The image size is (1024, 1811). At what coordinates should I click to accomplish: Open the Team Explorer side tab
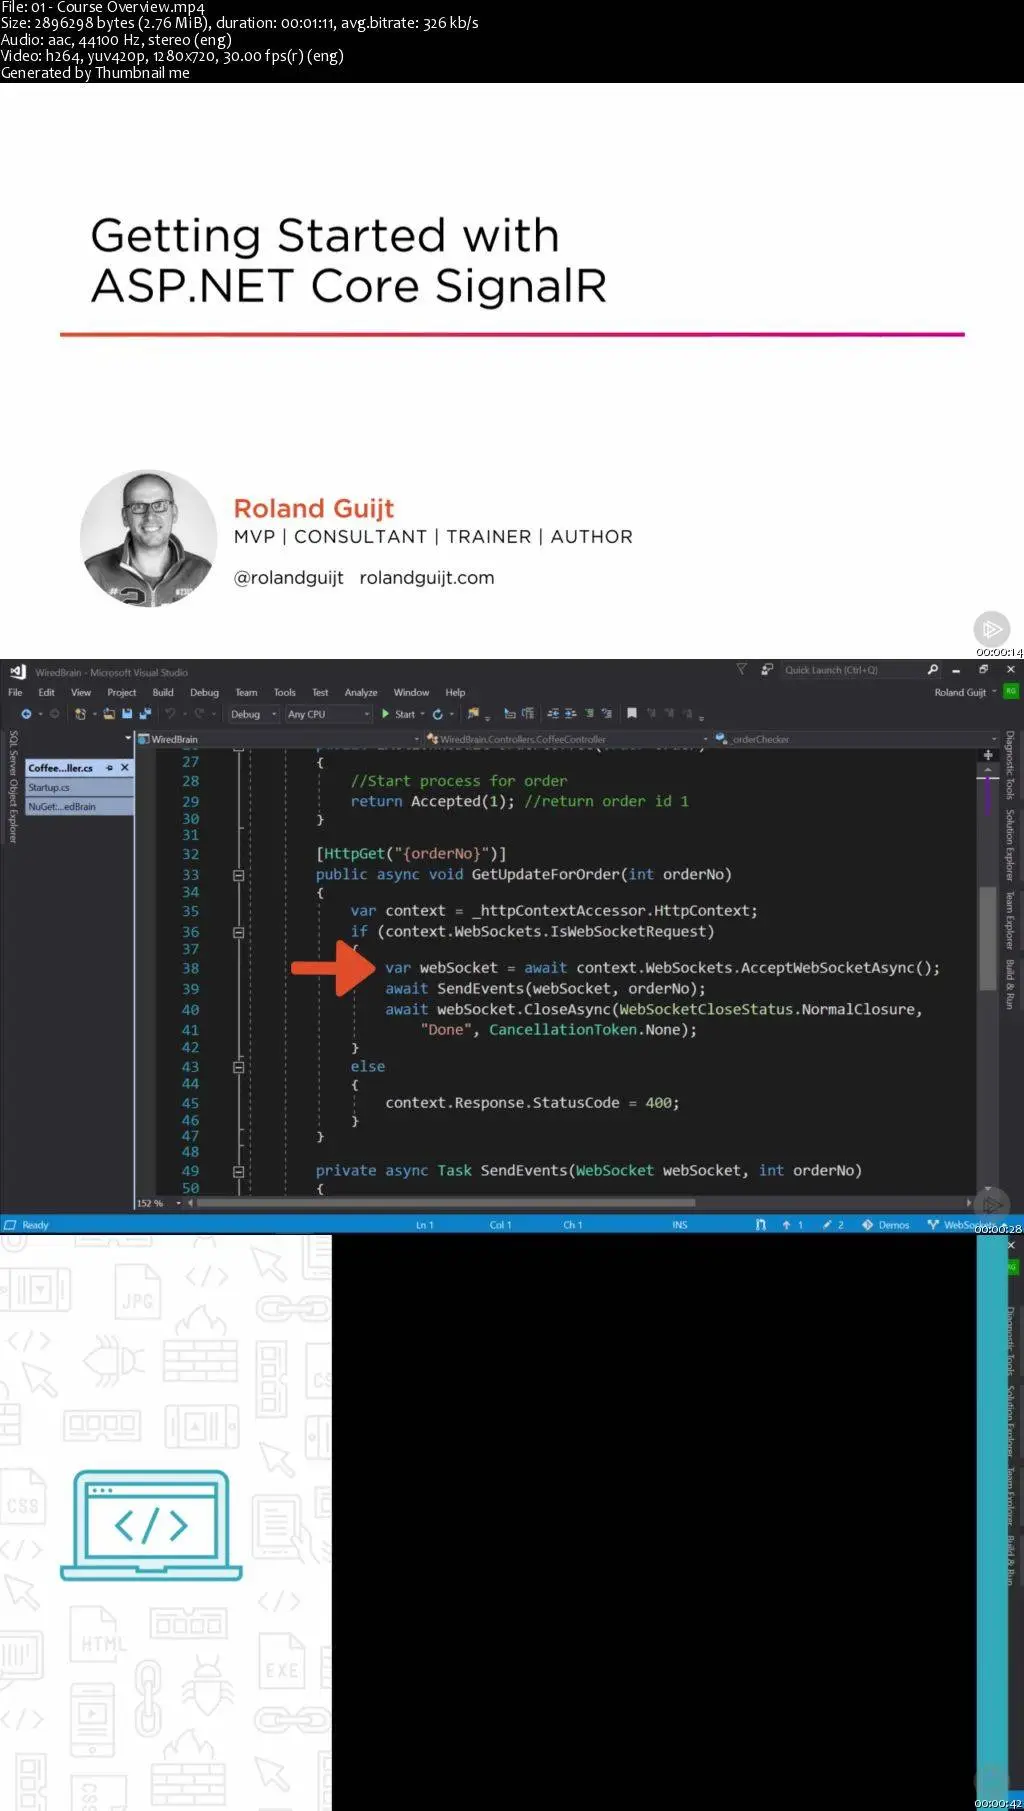click(x=1010, y=920)
